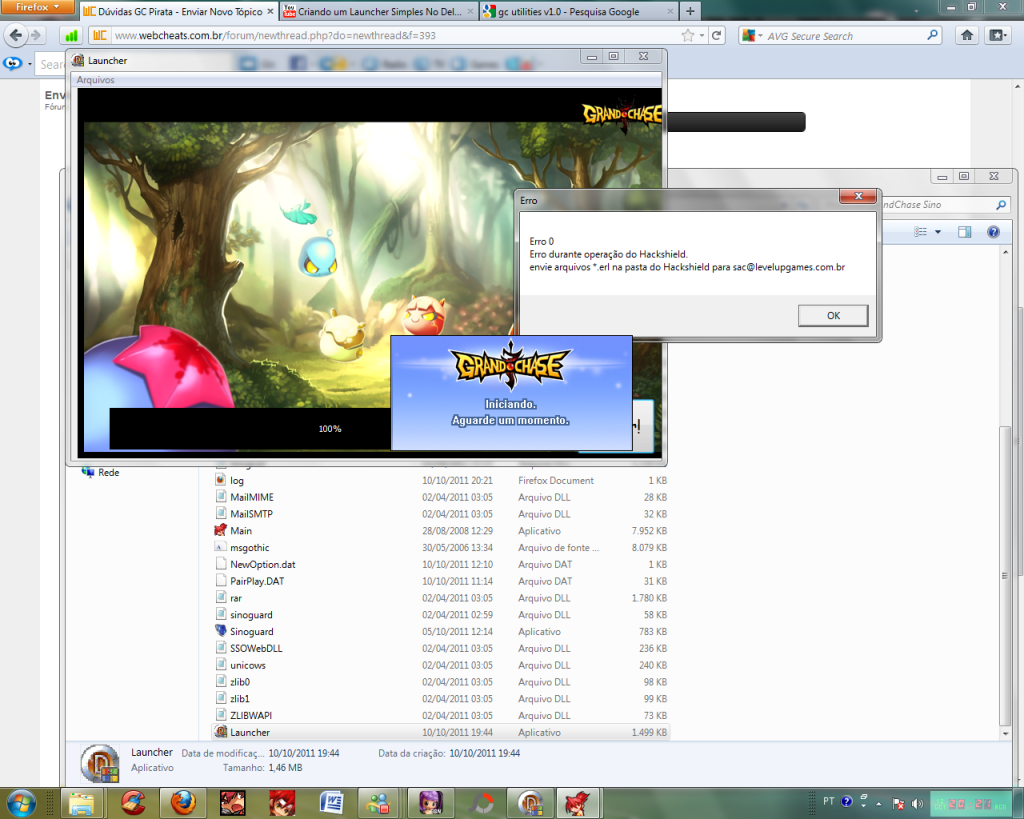Open Microsoft Word from the taskbar
The width and height of the screenshot is (1024, 819).
tap(331, 802)
